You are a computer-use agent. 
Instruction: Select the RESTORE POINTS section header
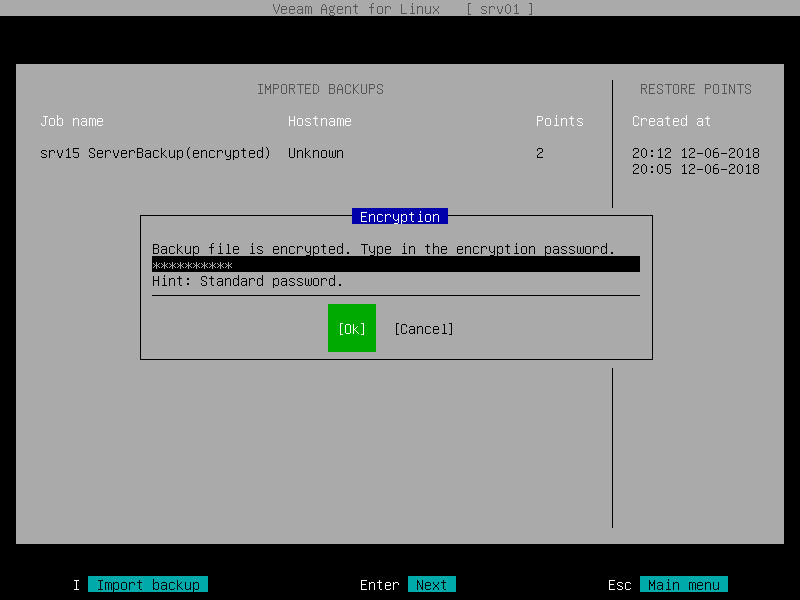pos(695,89)
